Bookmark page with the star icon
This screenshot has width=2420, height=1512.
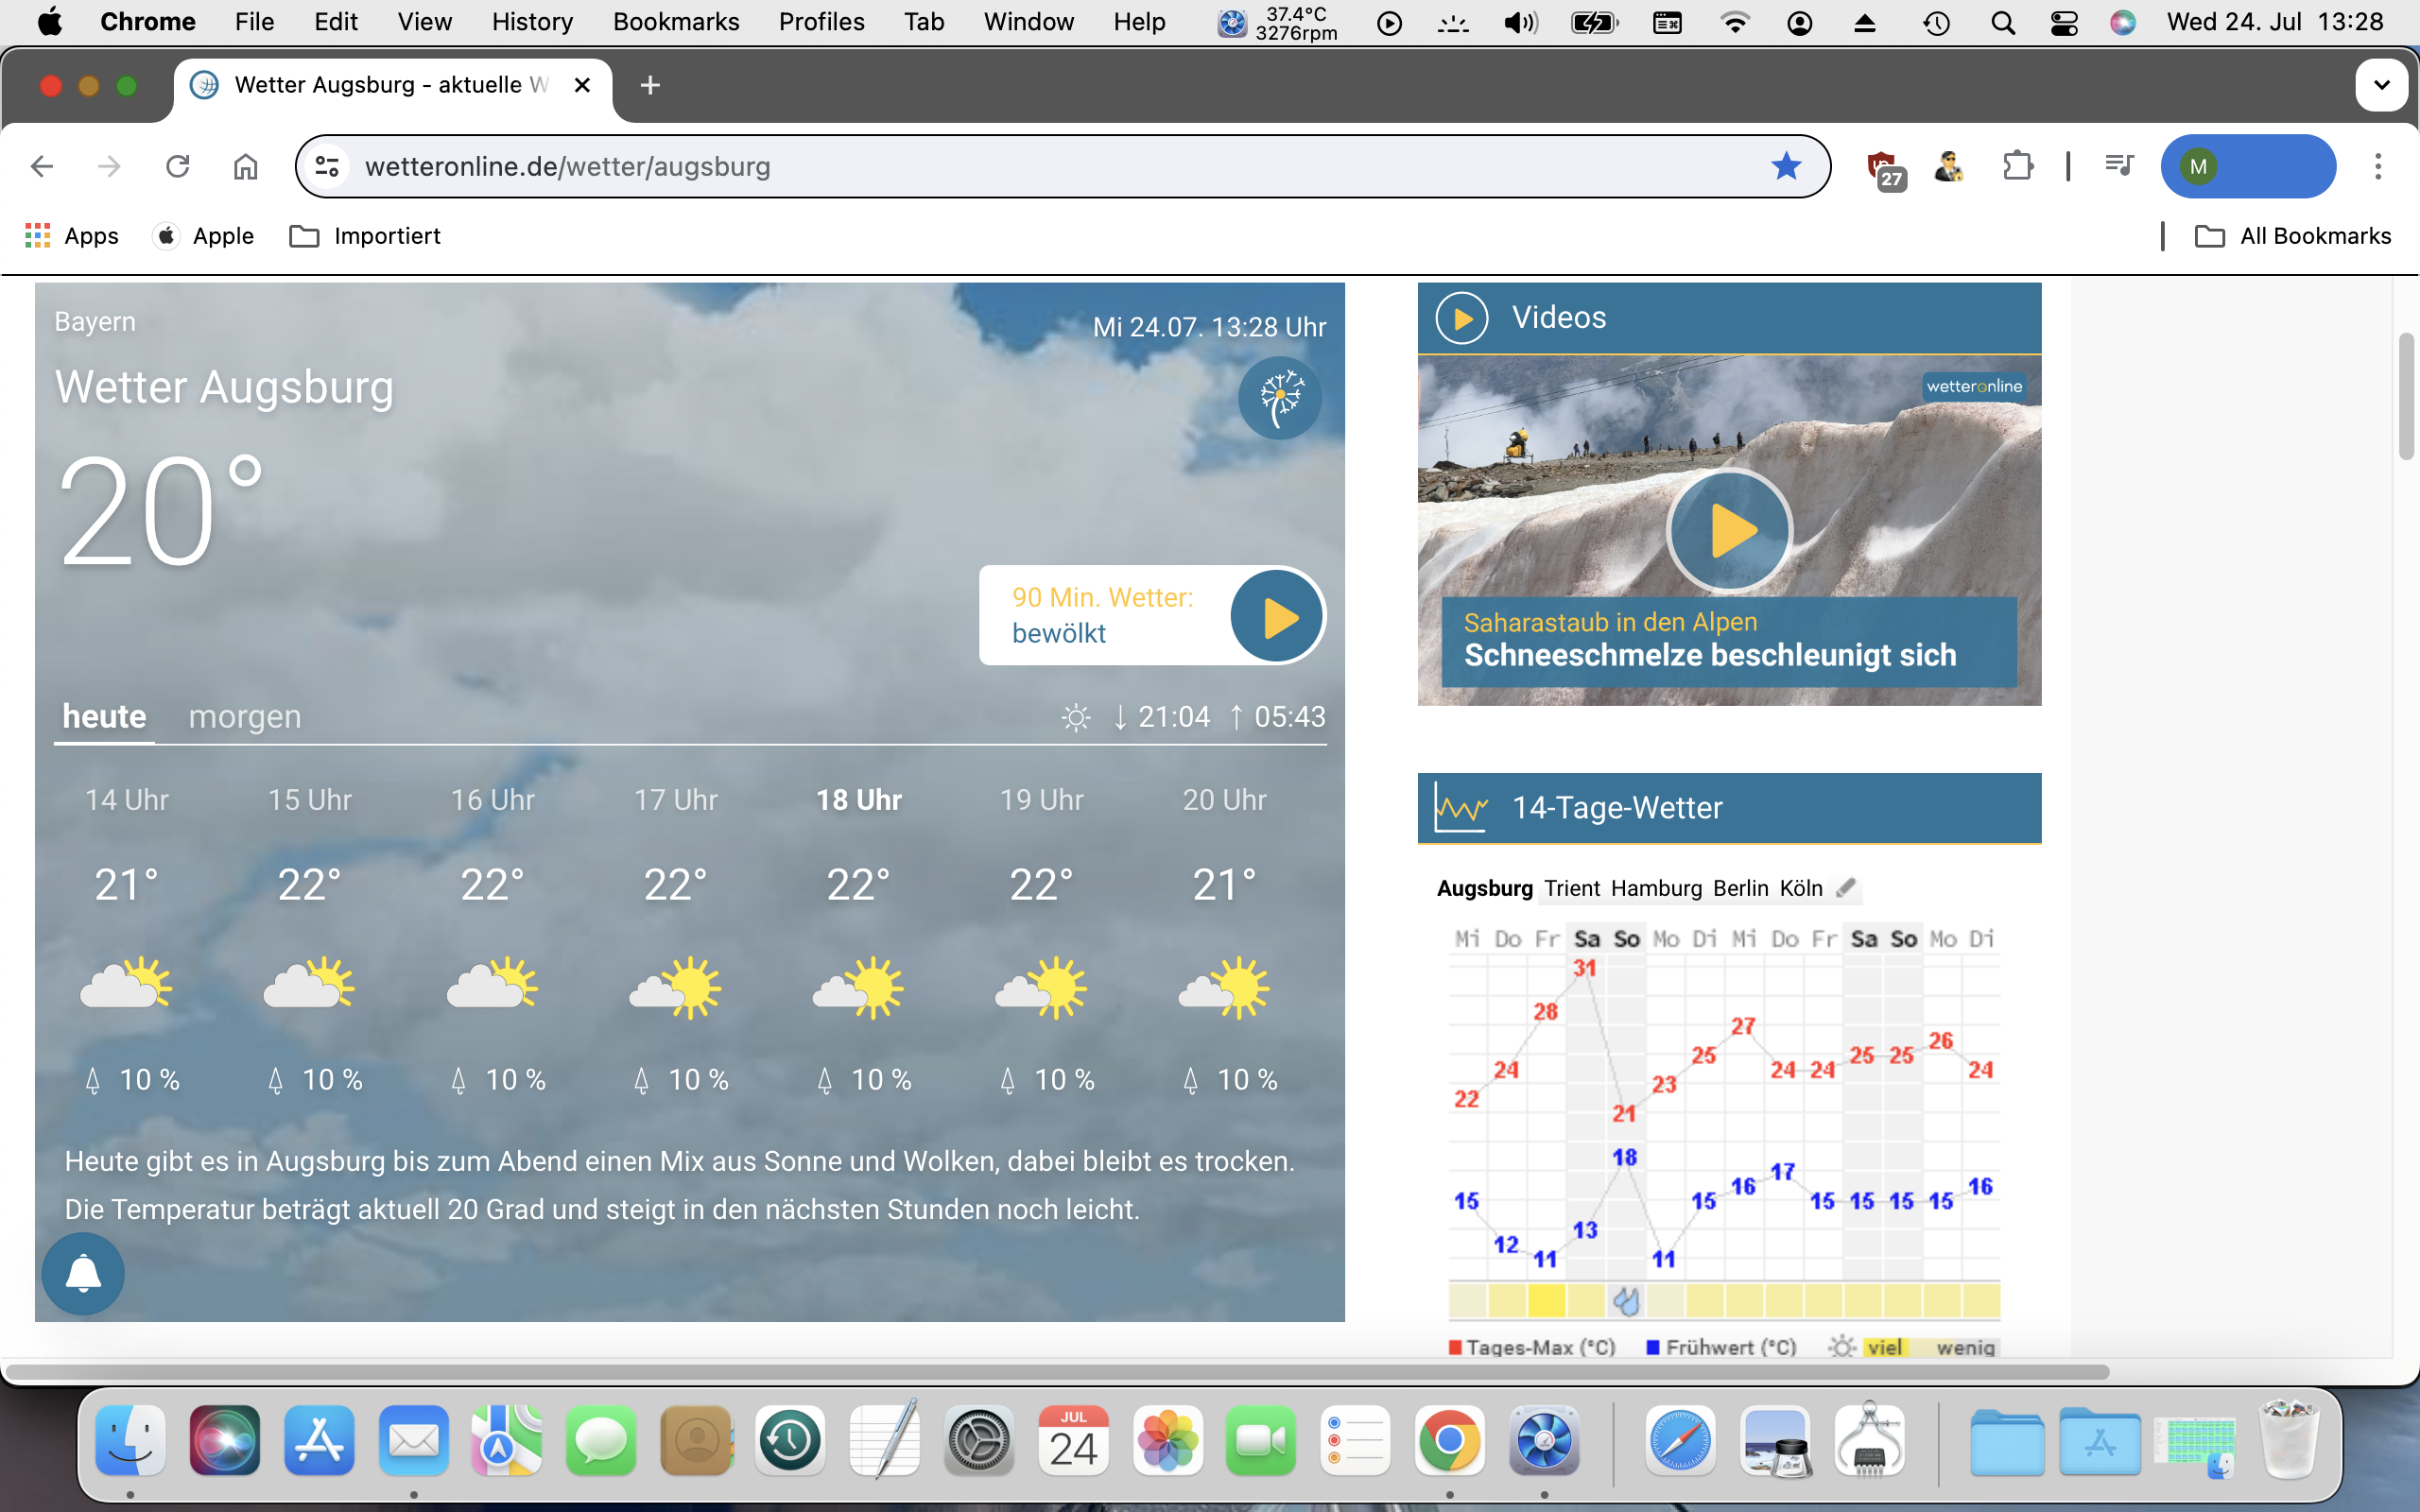(1786, 166)
